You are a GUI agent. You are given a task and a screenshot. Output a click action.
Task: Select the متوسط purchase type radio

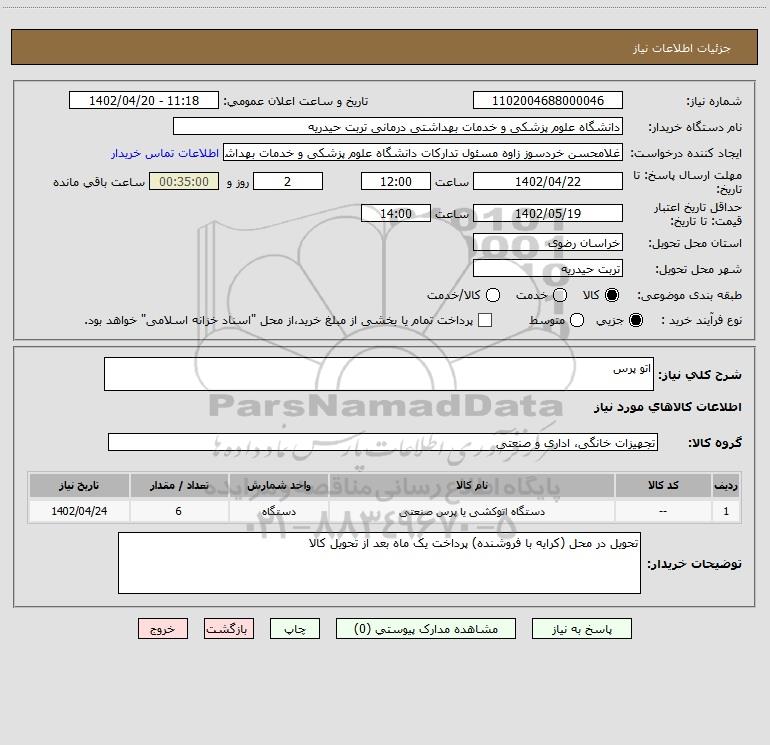[x=577, y=320]
